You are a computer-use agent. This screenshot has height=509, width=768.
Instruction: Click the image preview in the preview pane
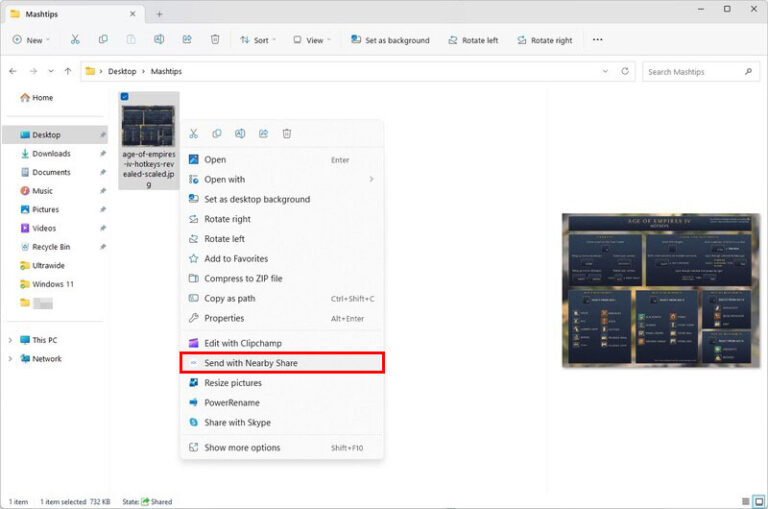point(660,290)
